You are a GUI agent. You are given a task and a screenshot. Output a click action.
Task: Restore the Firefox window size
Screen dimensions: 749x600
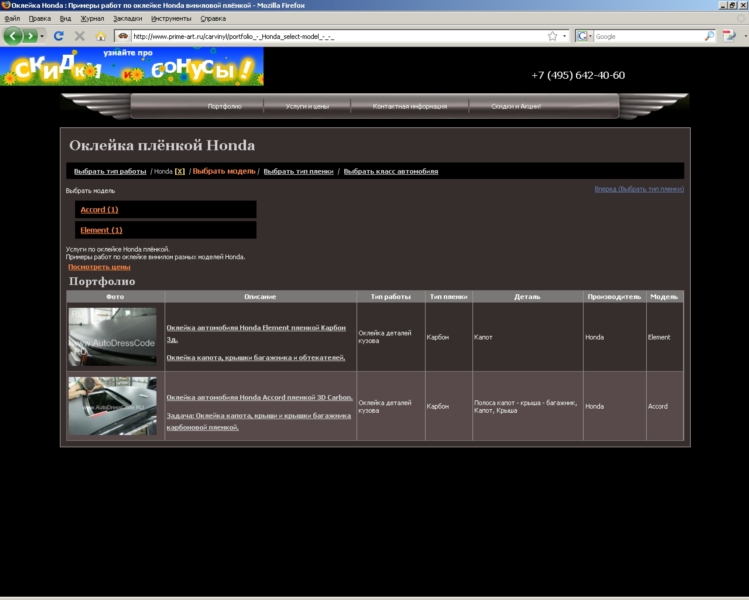click(x=733, y=5)
